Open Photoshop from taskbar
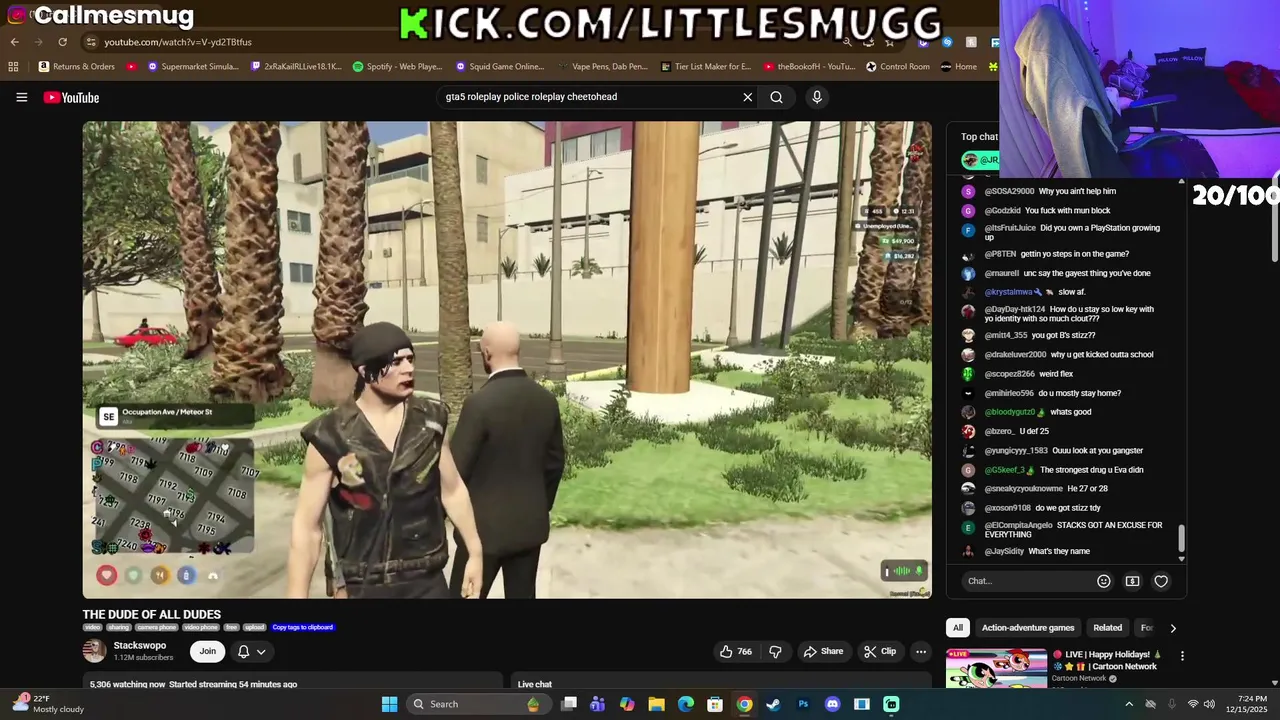Screen dimensions: 1280x720 803,704
